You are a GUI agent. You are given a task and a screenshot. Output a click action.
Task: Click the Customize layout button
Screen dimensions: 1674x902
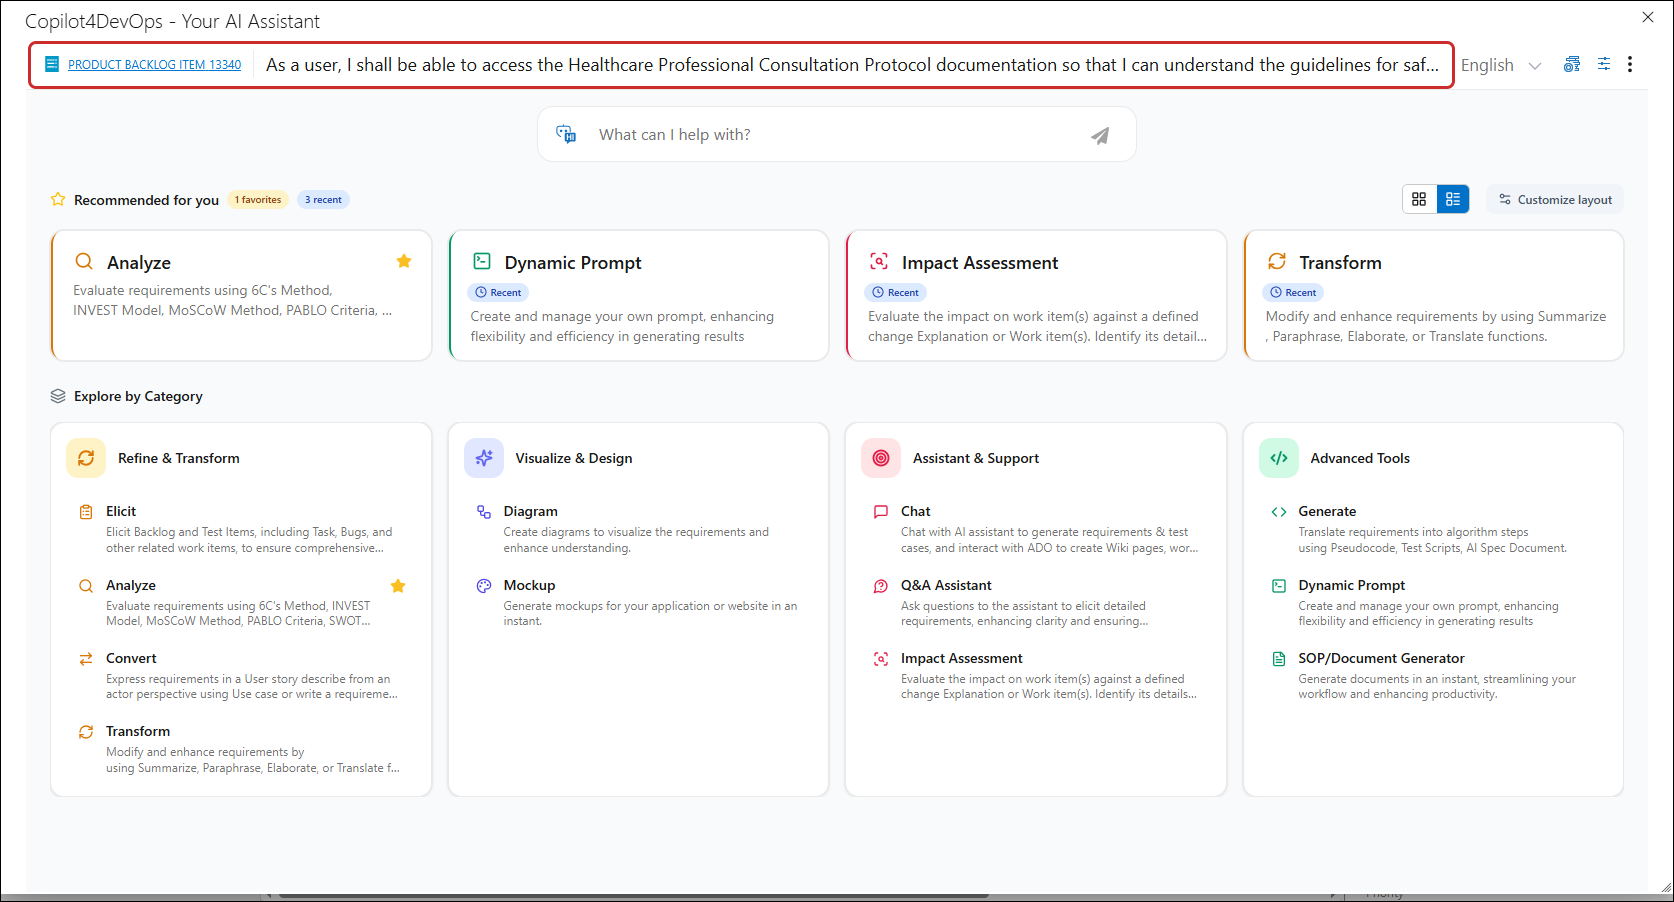[1555, 200]
